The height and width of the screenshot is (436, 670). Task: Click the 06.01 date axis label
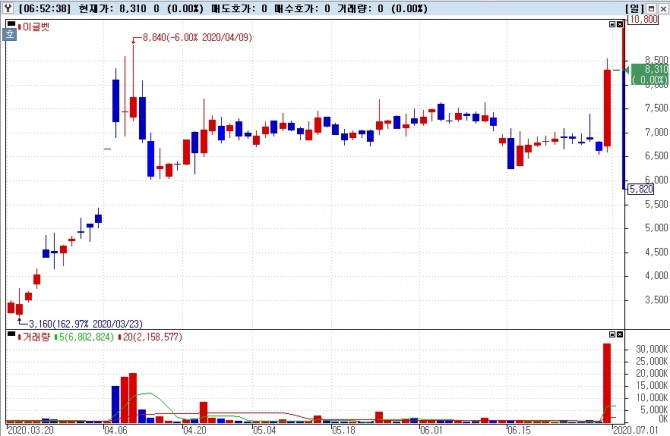click(x=431, y=430)
